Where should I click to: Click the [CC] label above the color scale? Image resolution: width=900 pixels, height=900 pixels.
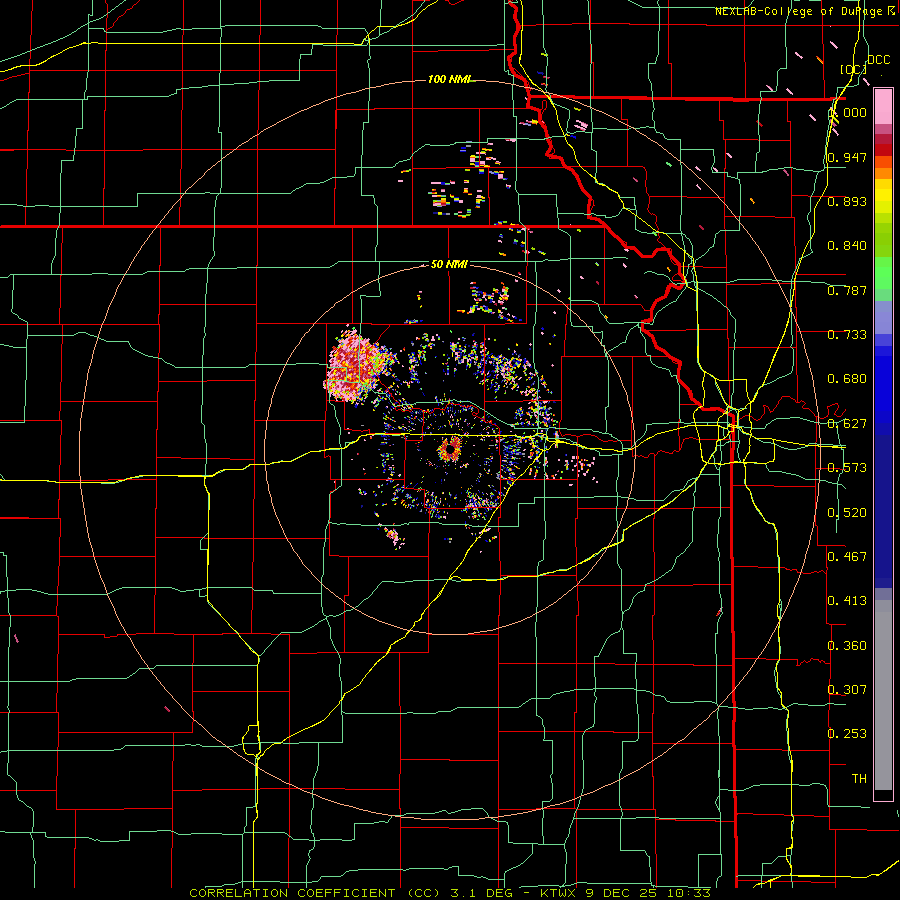point(853,69)
